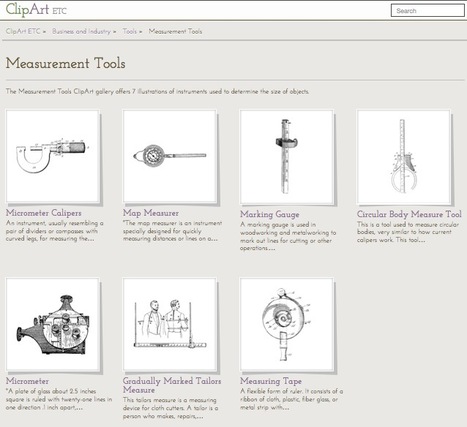
Task: Click the description starting 'A marking gauge is used'
Action: [288, 236]
